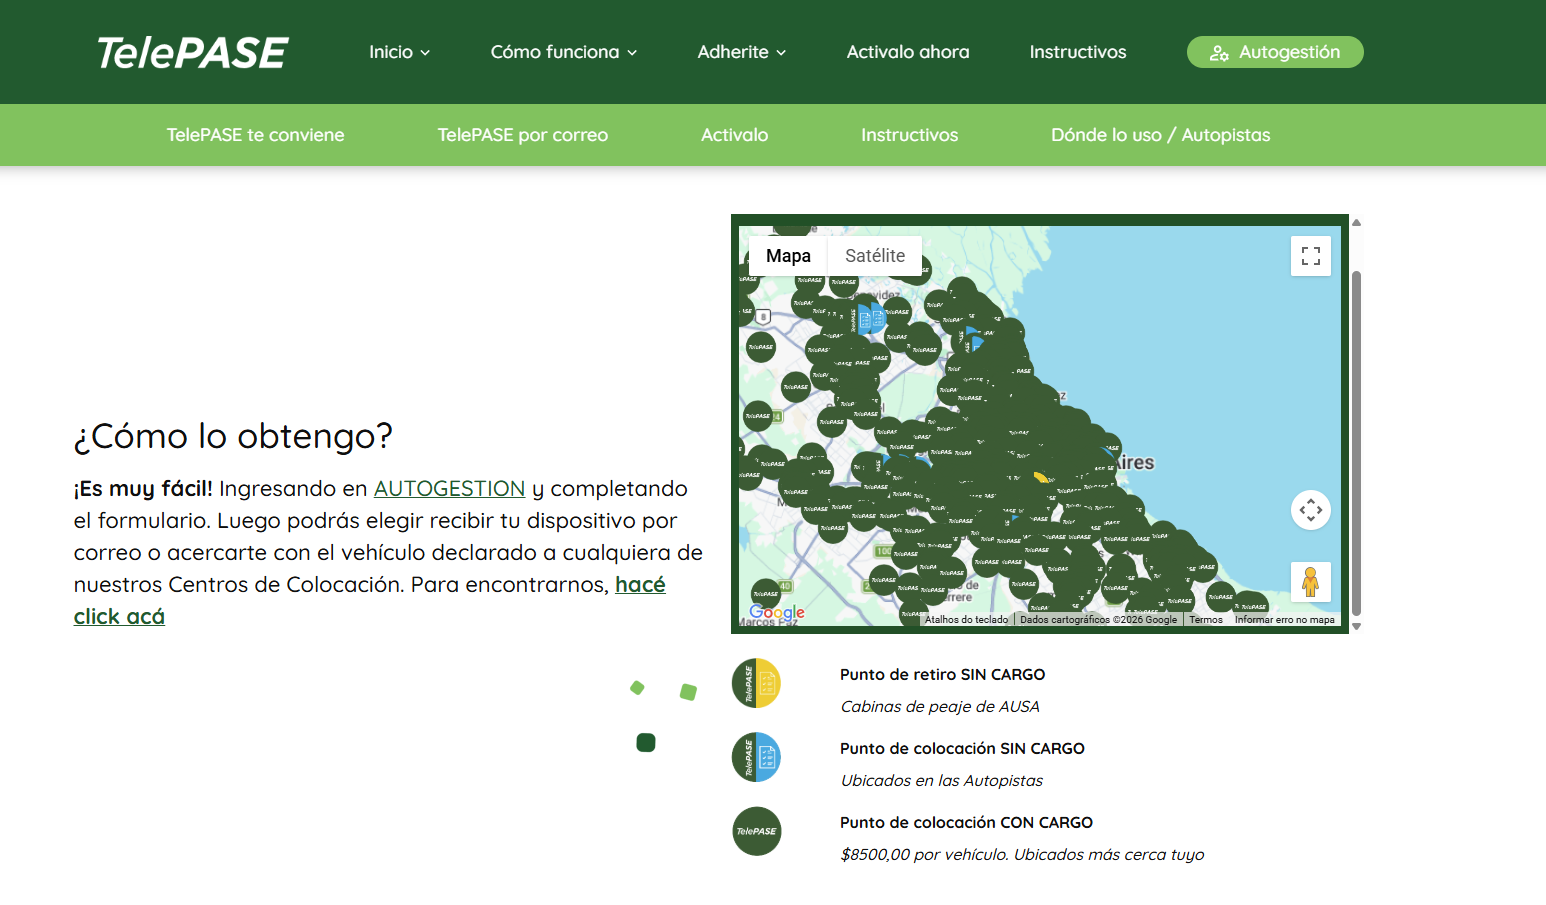This screenshot has height=905, width=1546.
Task: Click the Termos link on the map
Action: [1206, 620]
